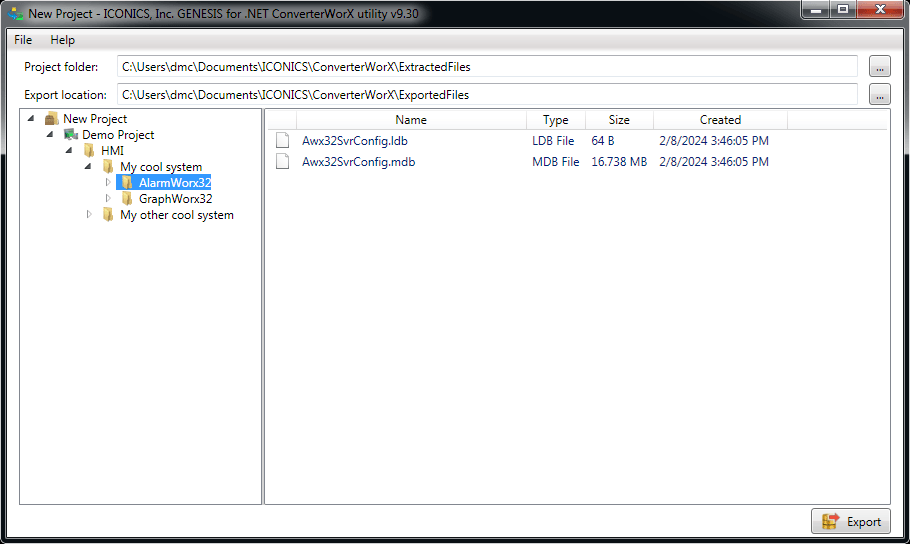This screenshot has height=544, width=910.
Task: Select the AlarmWorx32 tree item
Action: [x=175, y=183]
